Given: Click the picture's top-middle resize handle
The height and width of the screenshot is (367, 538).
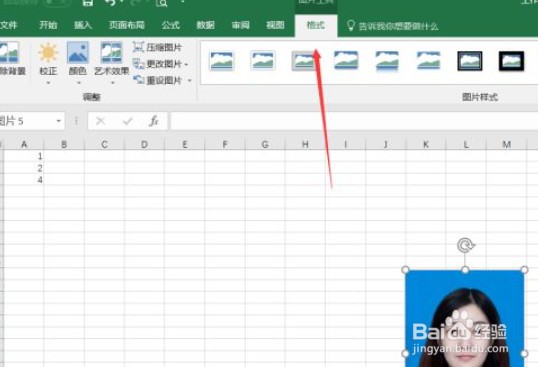Looking at the screenshot, I should (465, 270).
